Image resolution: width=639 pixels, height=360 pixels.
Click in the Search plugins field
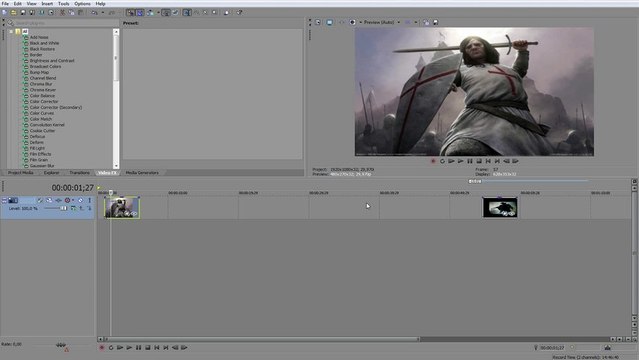[63, 23]
